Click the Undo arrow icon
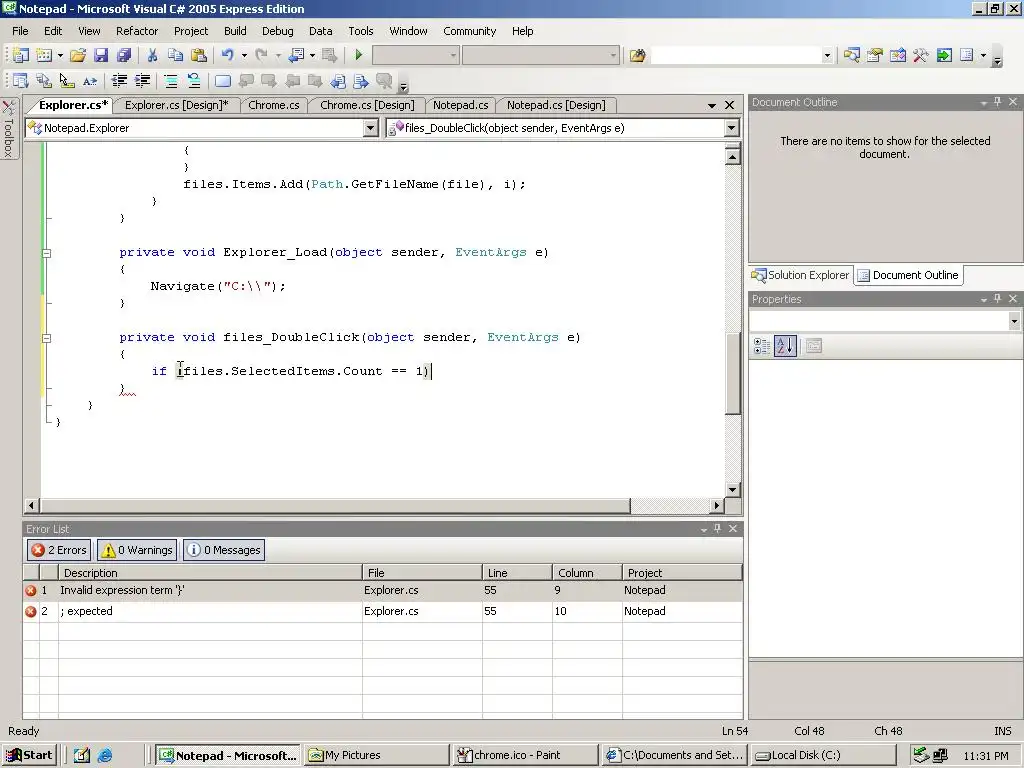The height and width of the screenshot is (768, 1024). point(227,56)
